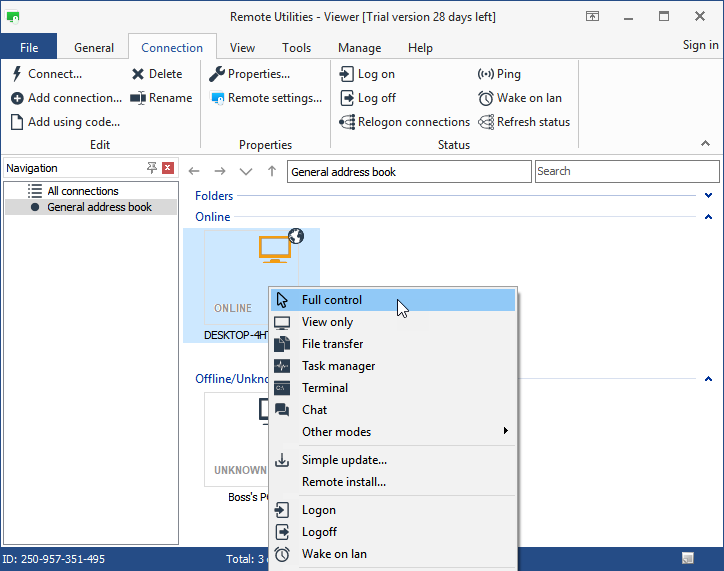
Task: Collapse the Online section
Action: (708, 216)
